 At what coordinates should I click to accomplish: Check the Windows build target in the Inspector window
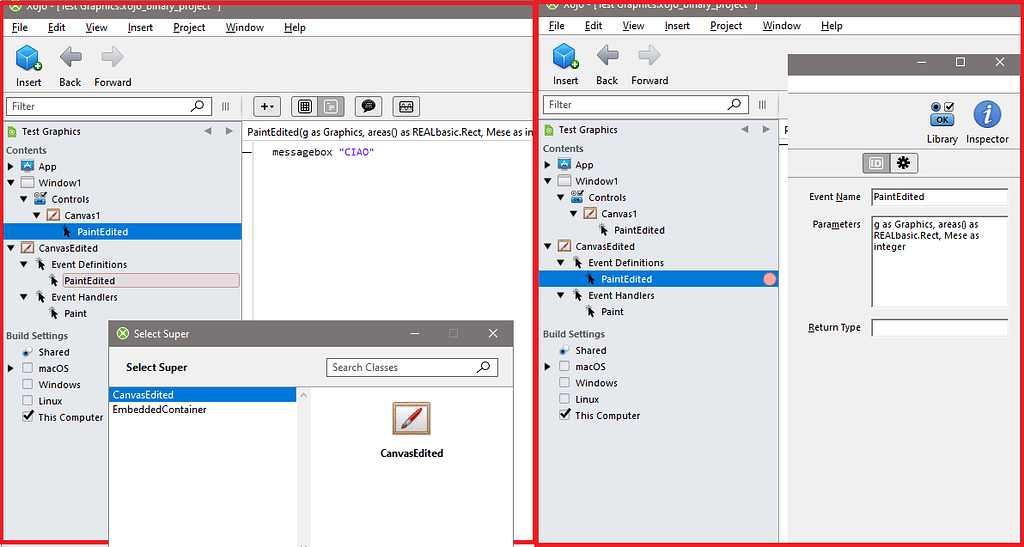coord(564,383)
